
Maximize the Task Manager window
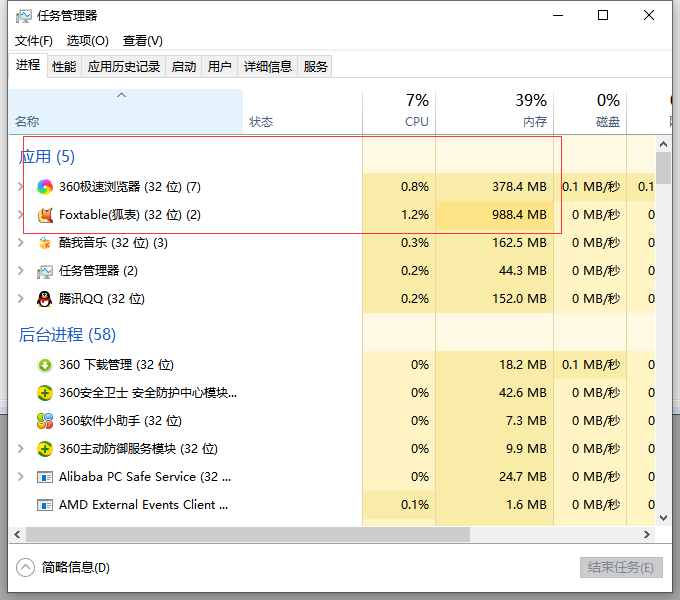click(603, 16)
